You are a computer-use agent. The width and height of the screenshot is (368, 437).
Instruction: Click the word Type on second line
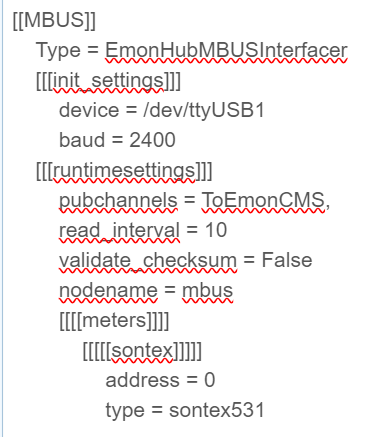[x=58, y=51]
